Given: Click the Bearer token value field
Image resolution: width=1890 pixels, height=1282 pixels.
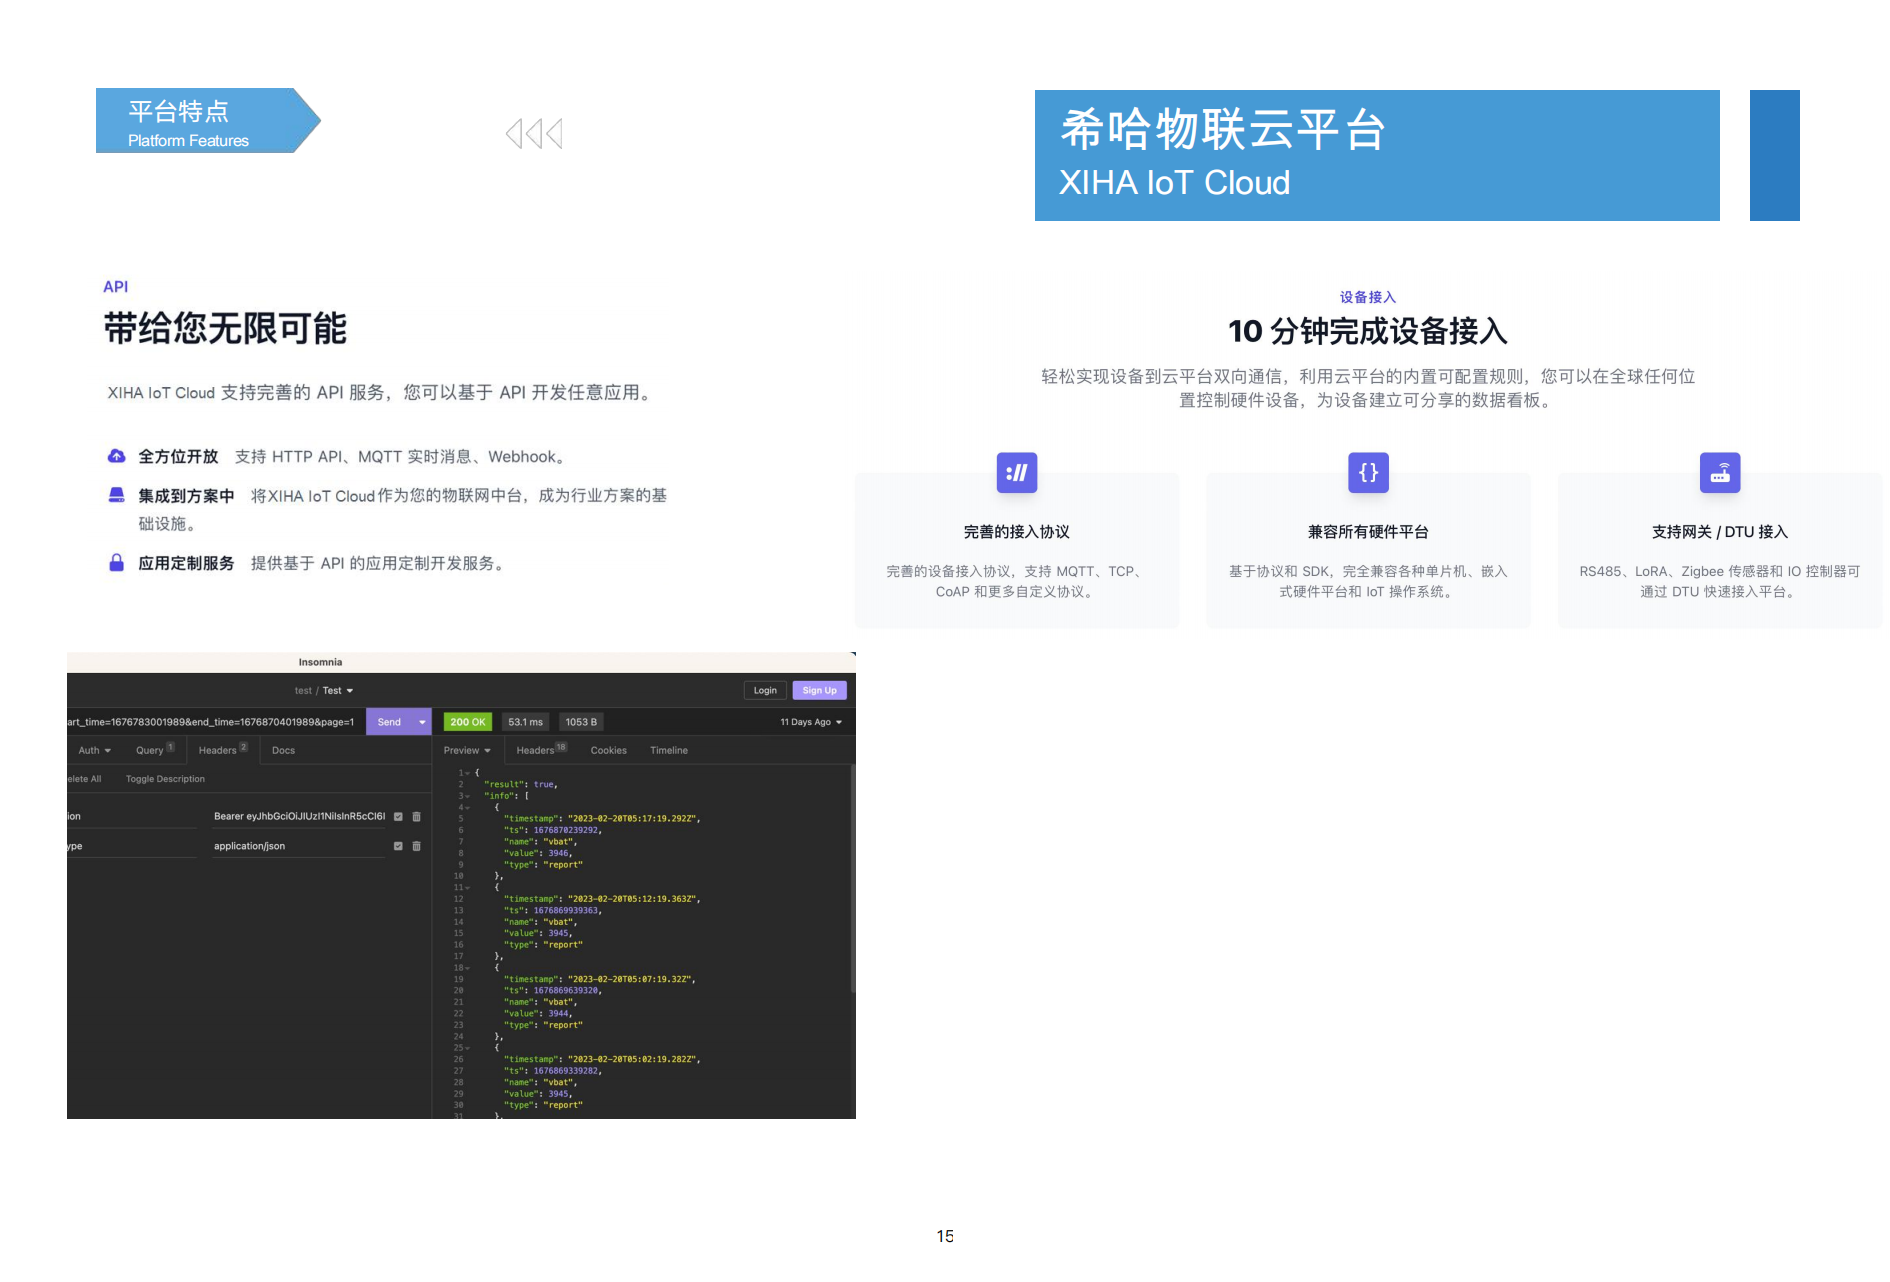Looking at the screenshot, I should point(299,817).
